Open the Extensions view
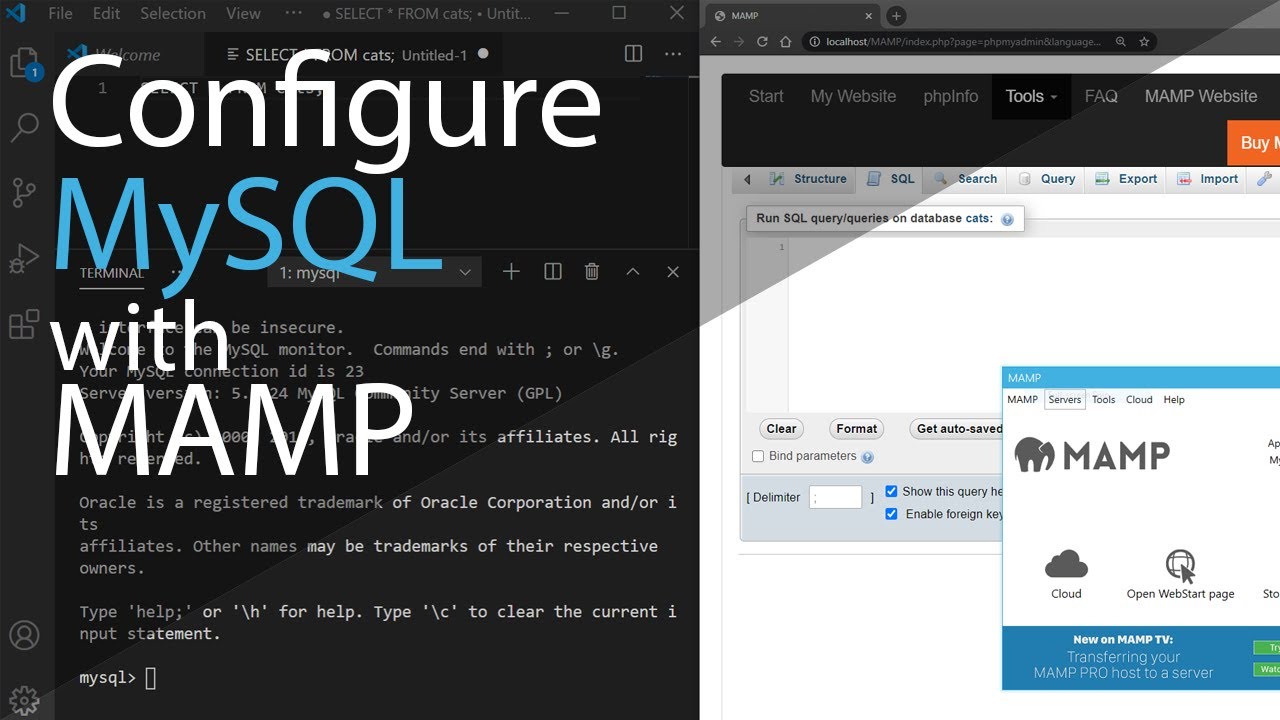Screen dimensions: 1280x720 [24, 323]
